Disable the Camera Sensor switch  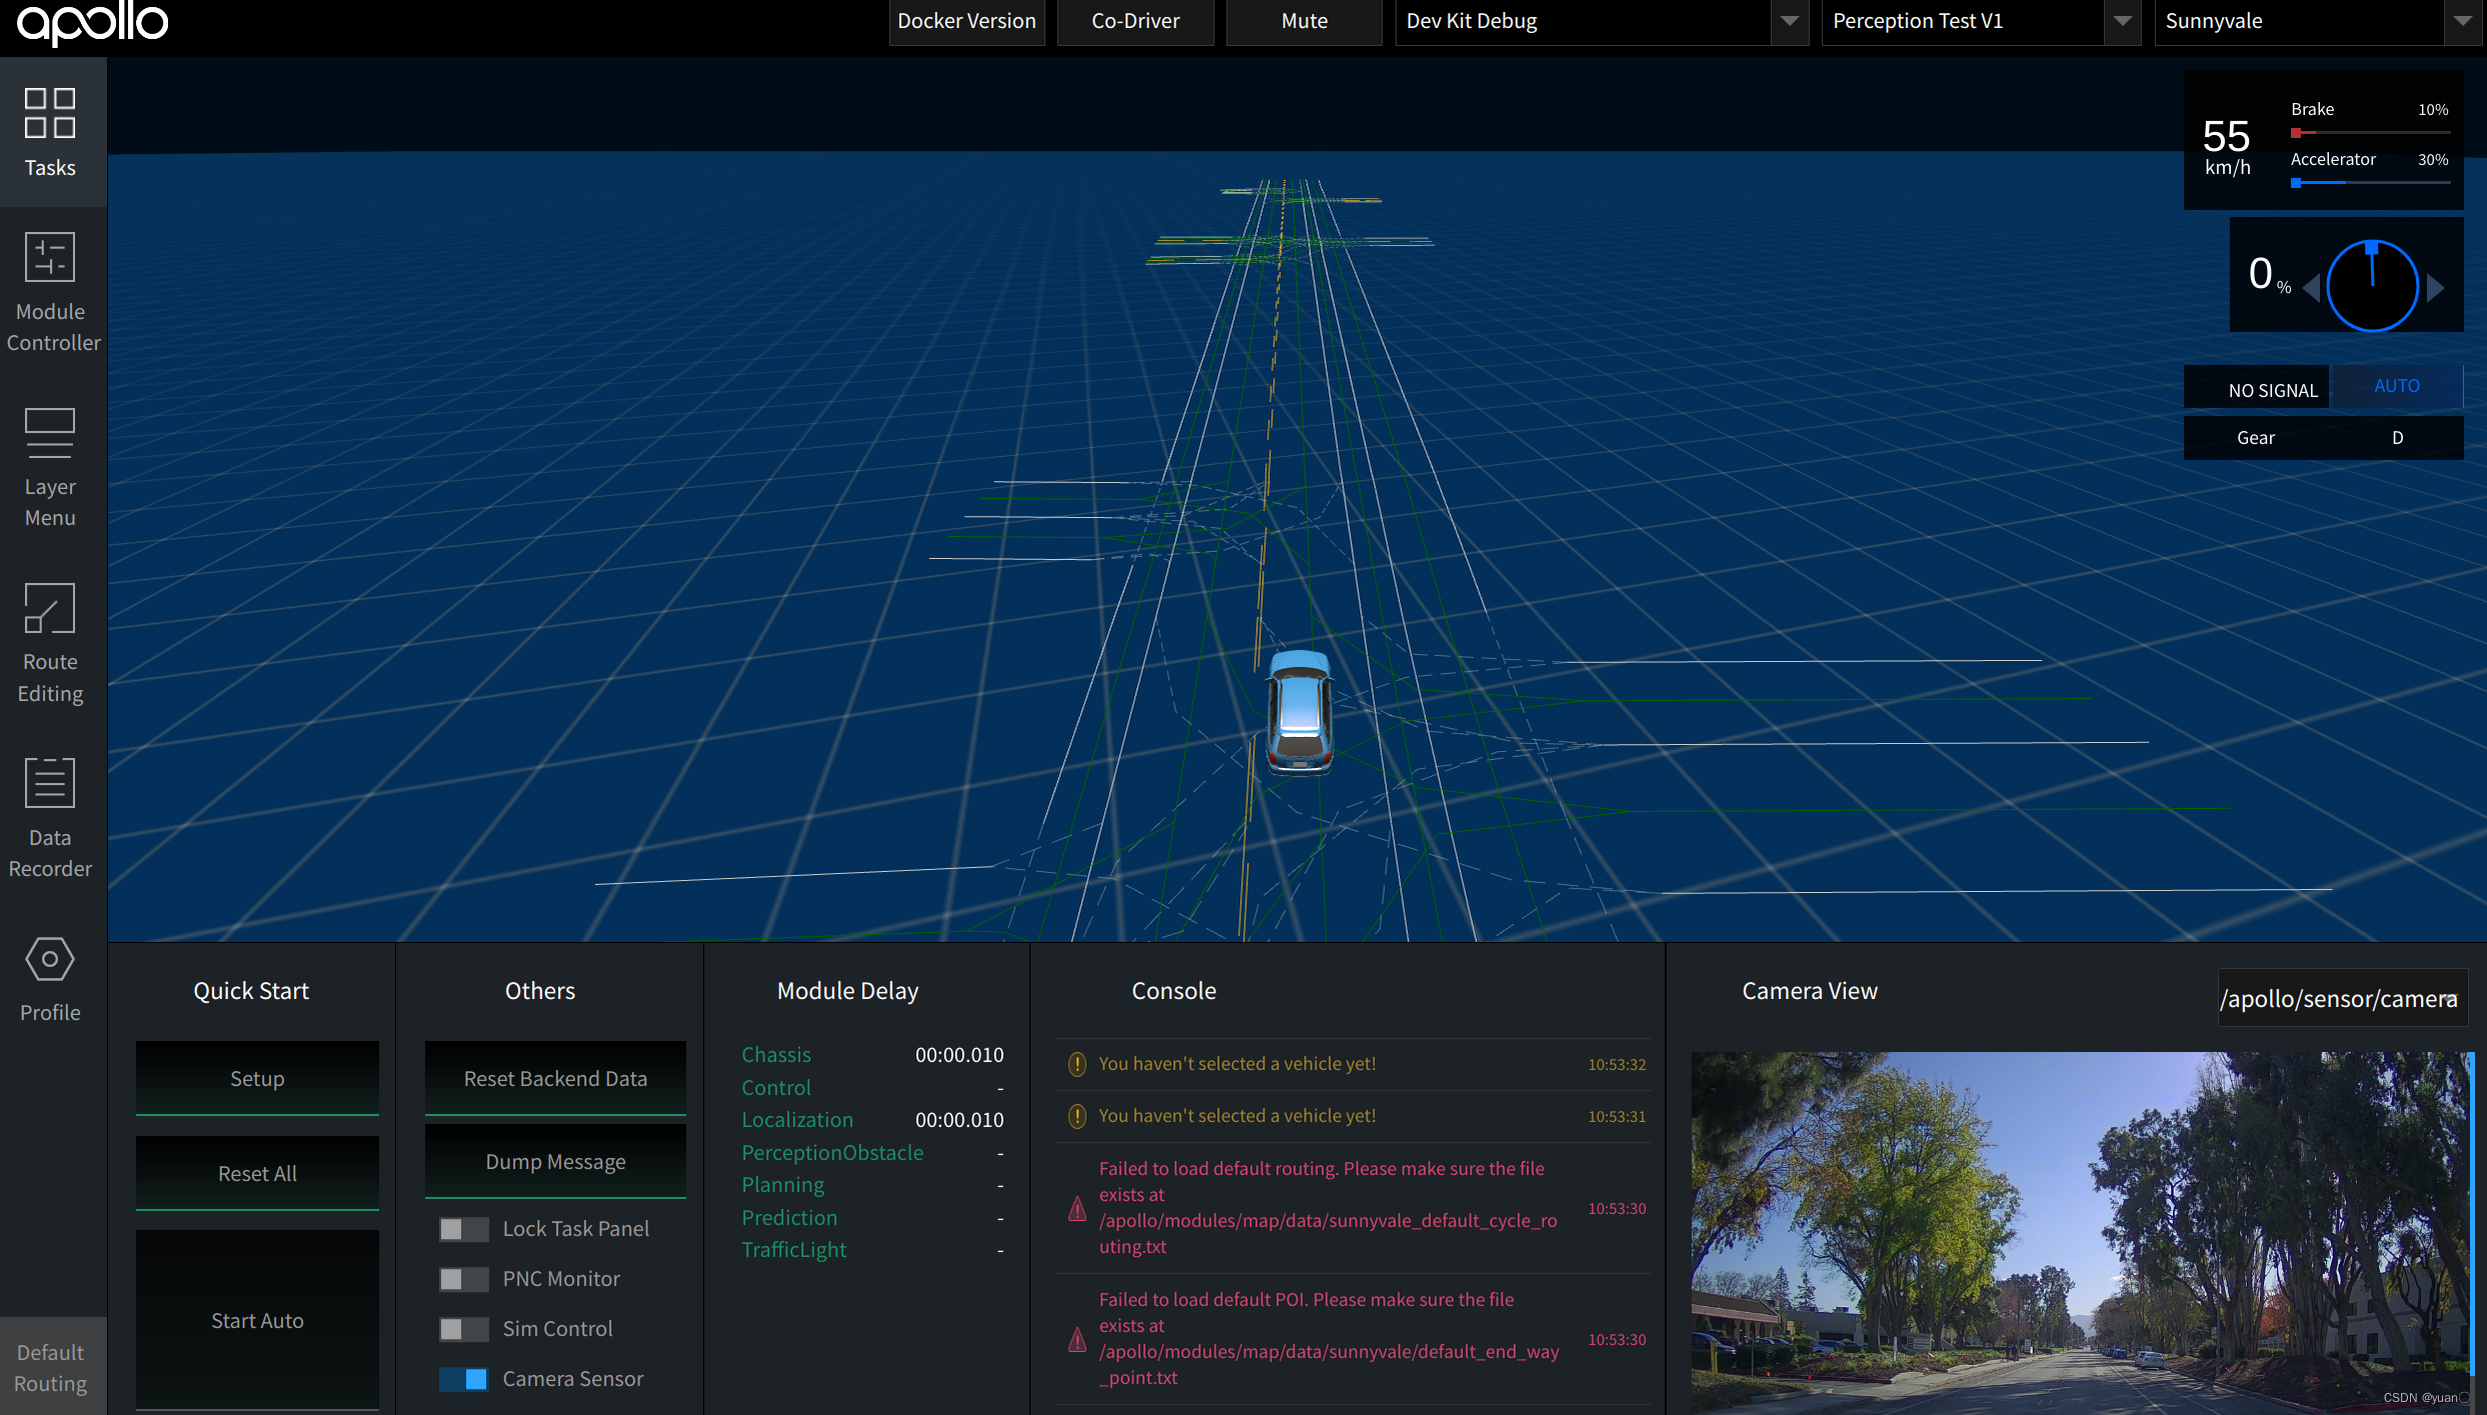tap(464, 1379)
